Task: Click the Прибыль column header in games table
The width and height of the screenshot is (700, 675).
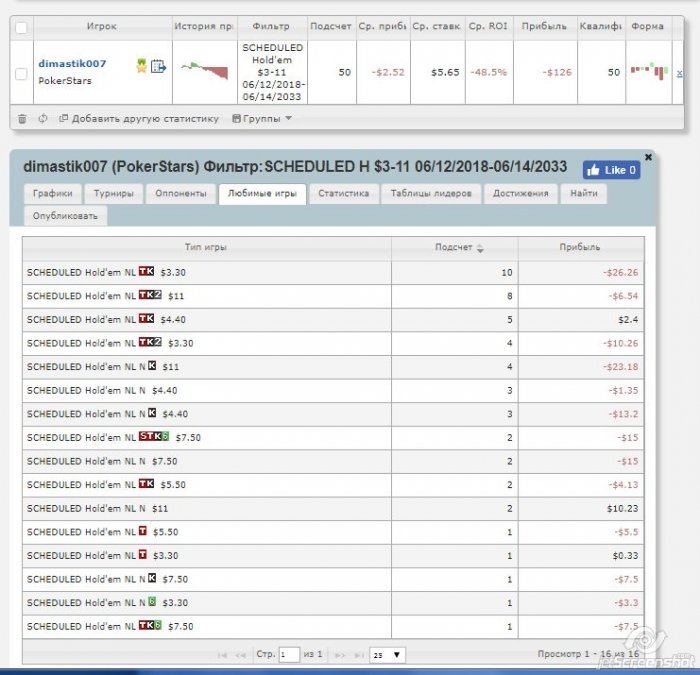Action: pyautogui.click(x=581, y=248)
